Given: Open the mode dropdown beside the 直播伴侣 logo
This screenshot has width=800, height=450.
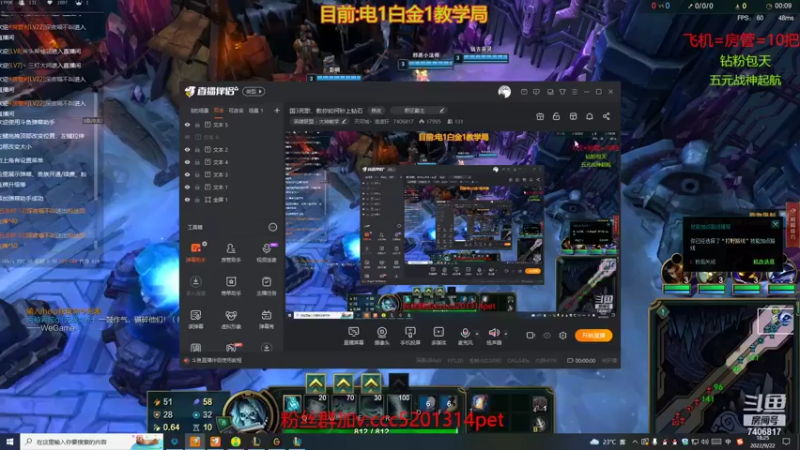Looking at the screenshot, I should pyautogui.click(x=254, y=91).
